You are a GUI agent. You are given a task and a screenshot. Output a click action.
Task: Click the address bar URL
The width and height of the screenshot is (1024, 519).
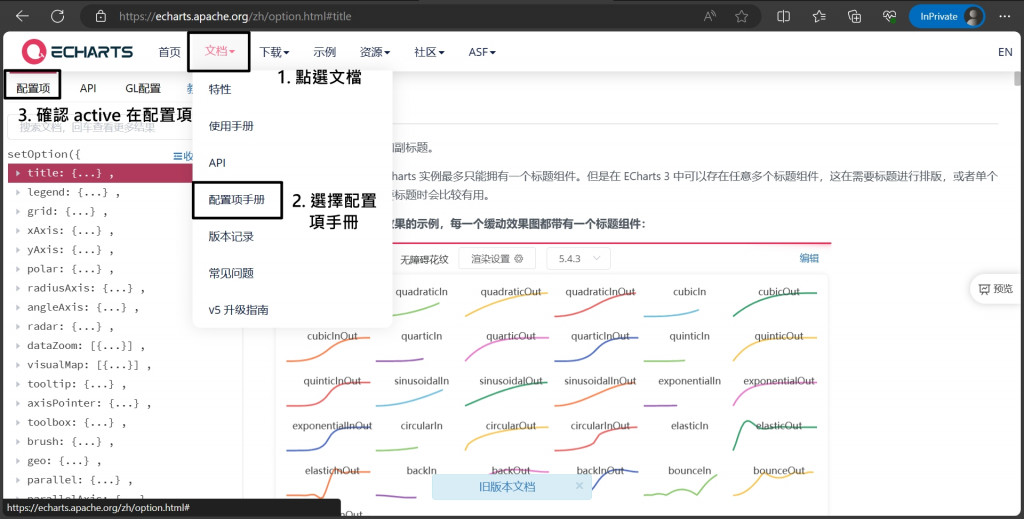point(235,16)
